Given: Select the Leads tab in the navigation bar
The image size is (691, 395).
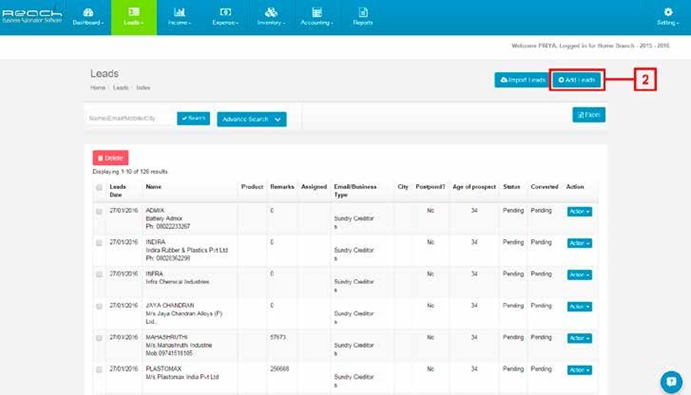Looking at the screenshot, I should point(134,17).
